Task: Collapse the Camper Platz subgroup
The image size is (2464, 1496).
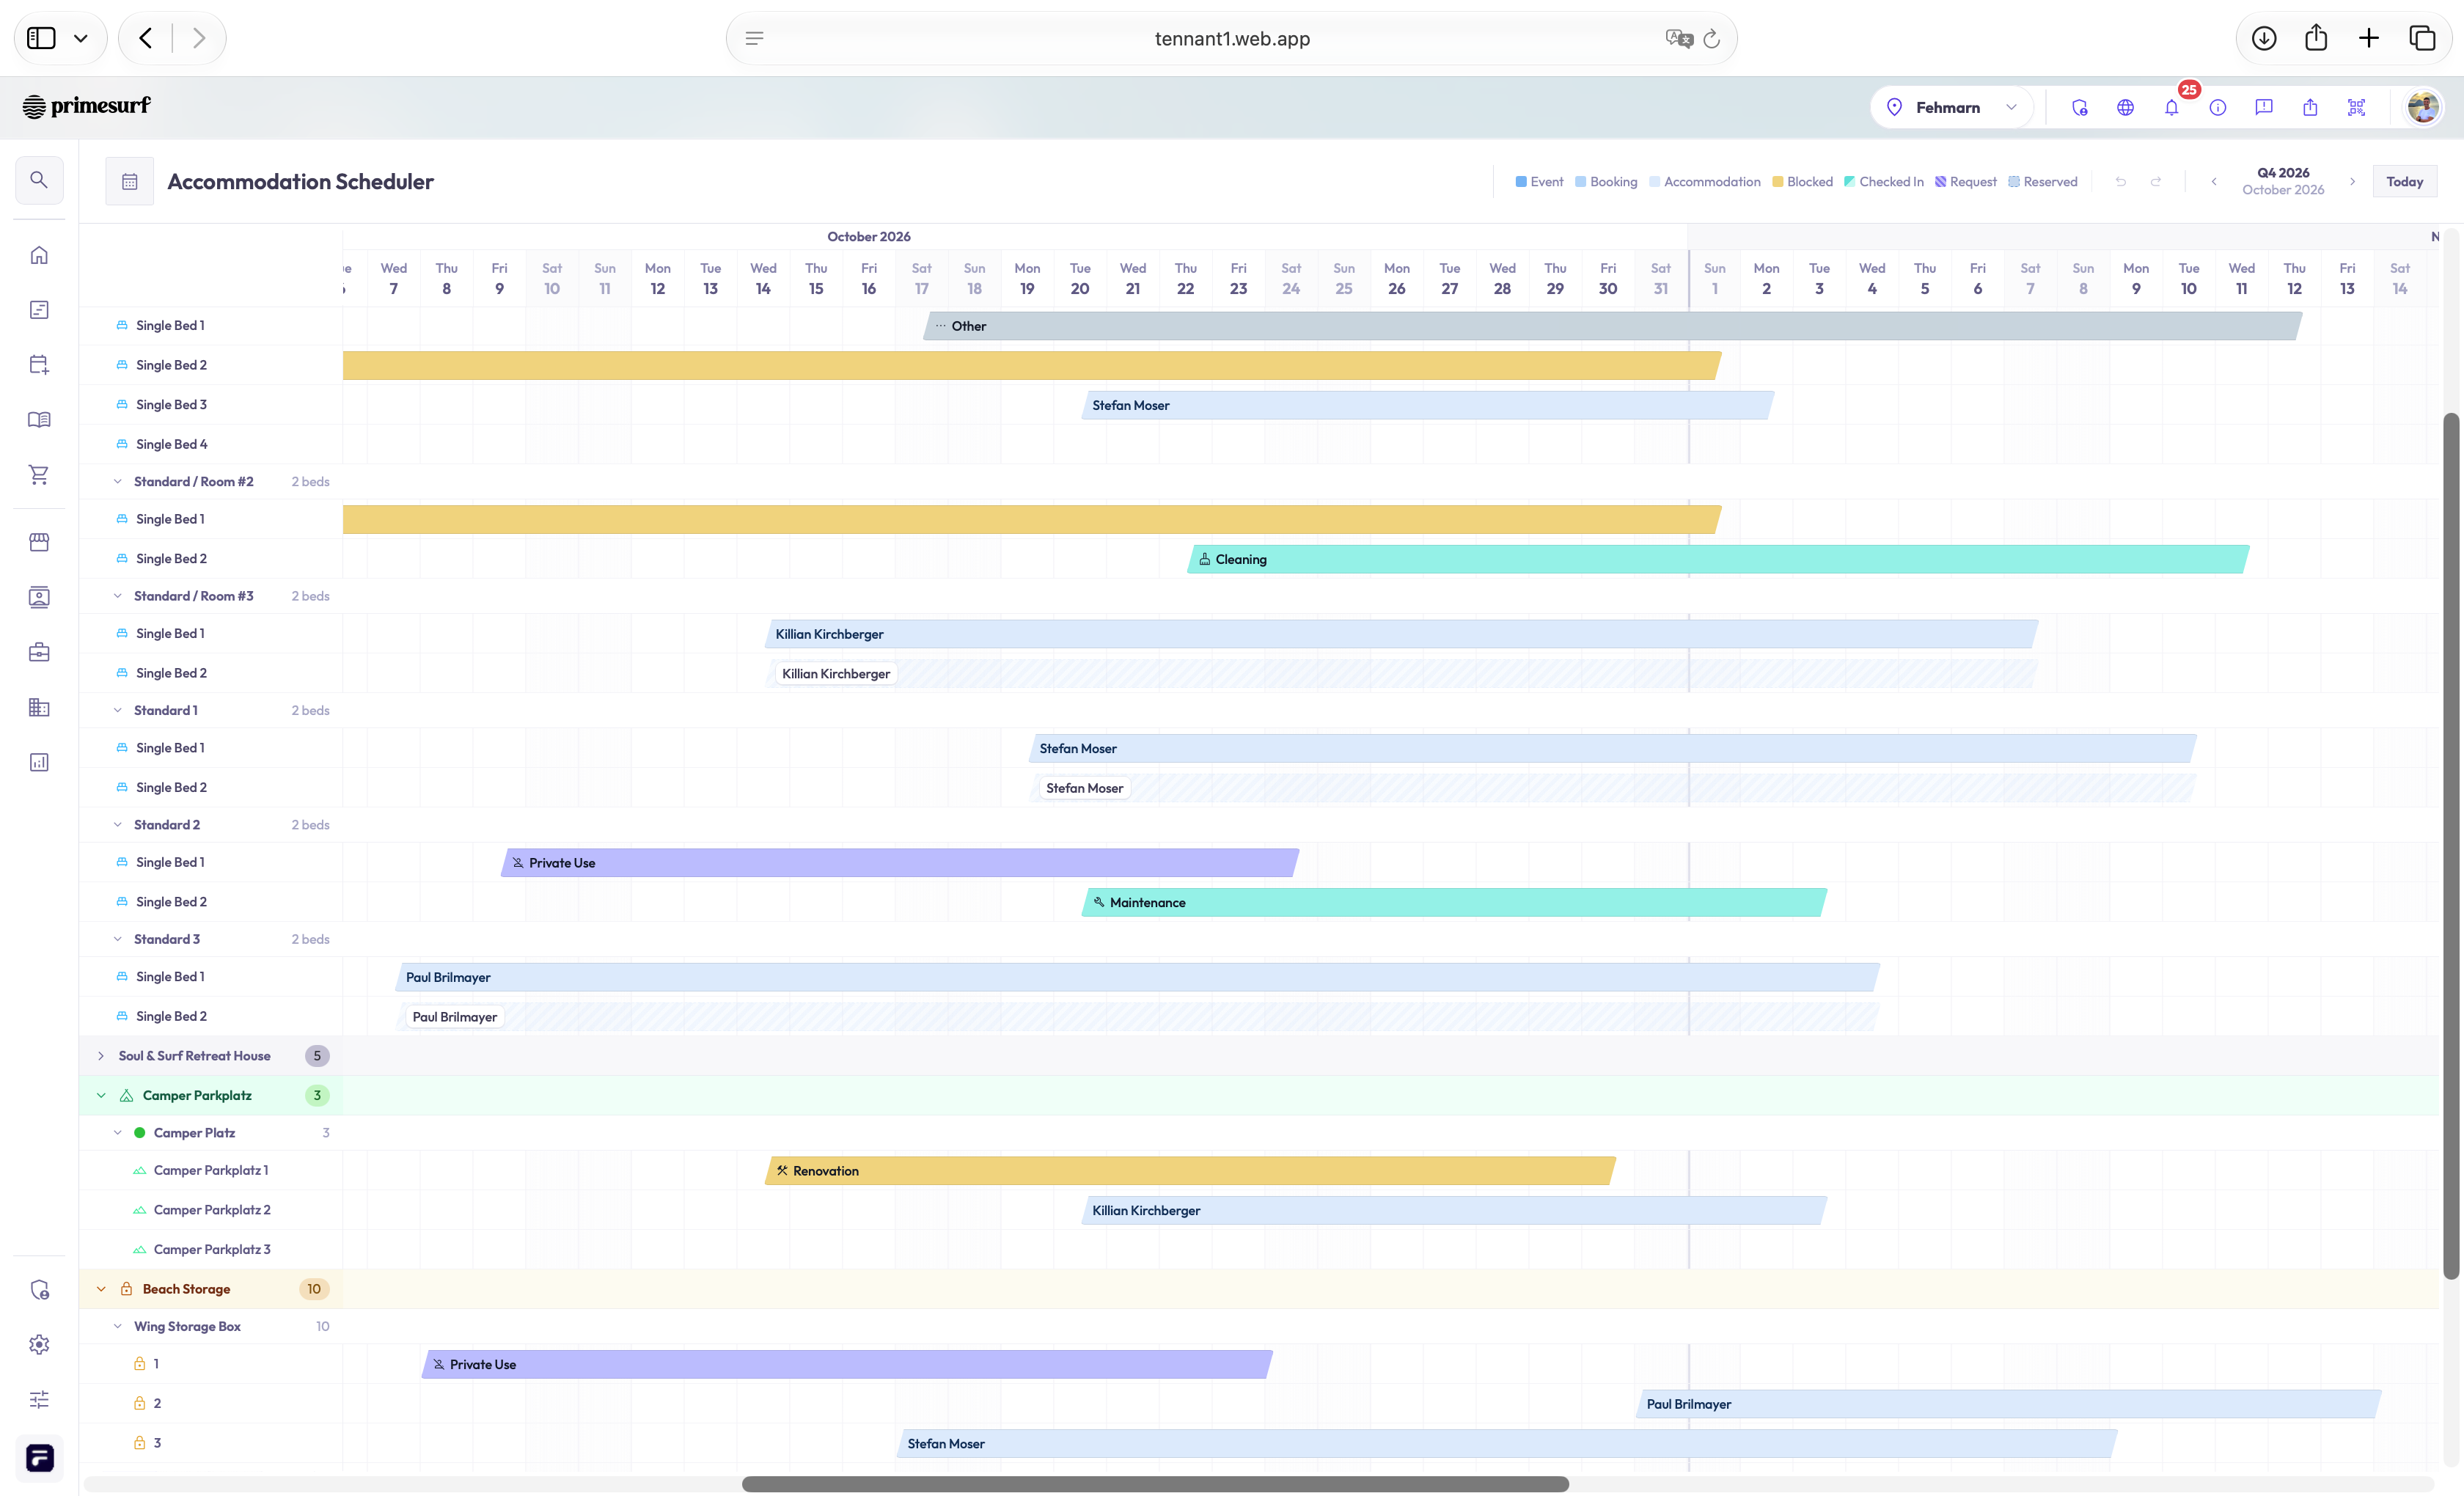Action: (118, 1133)
